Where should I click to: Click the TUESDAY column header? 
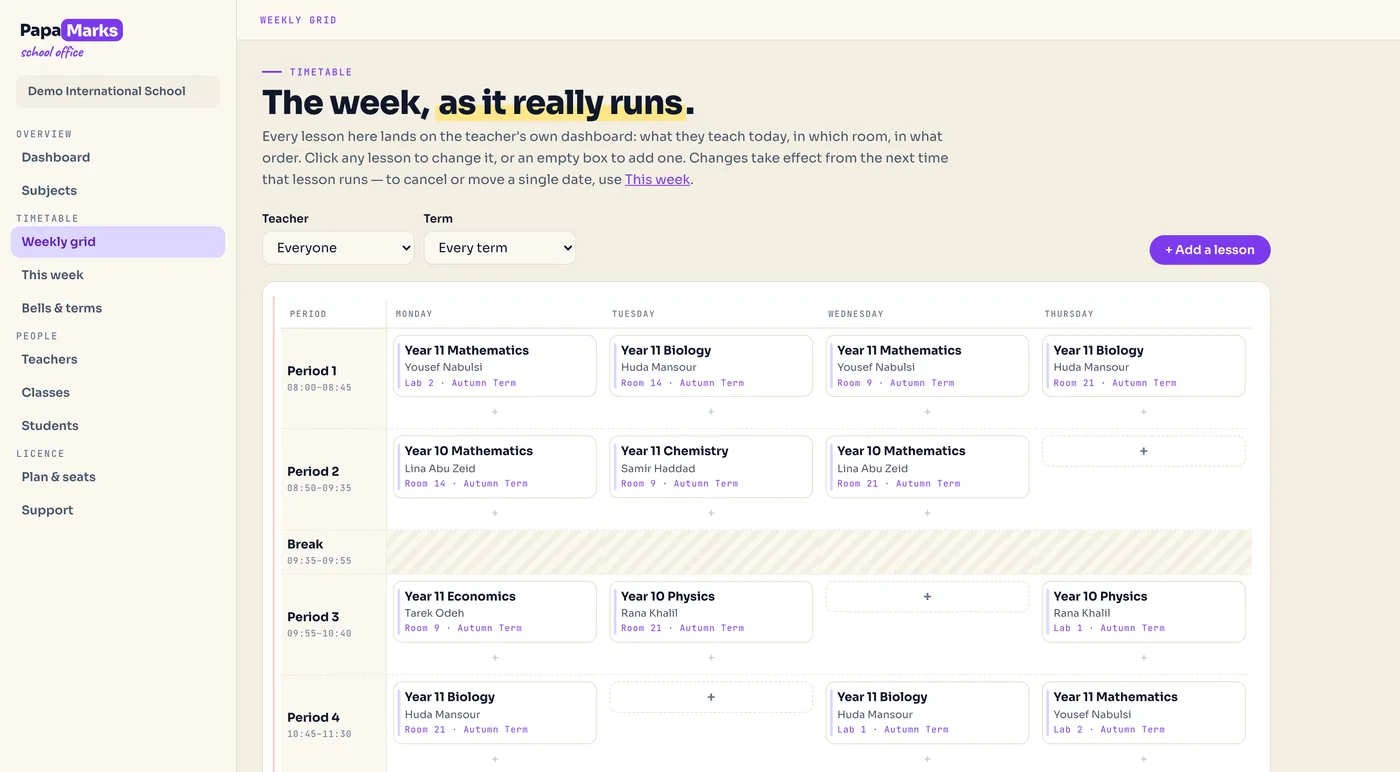click(633, 314)
